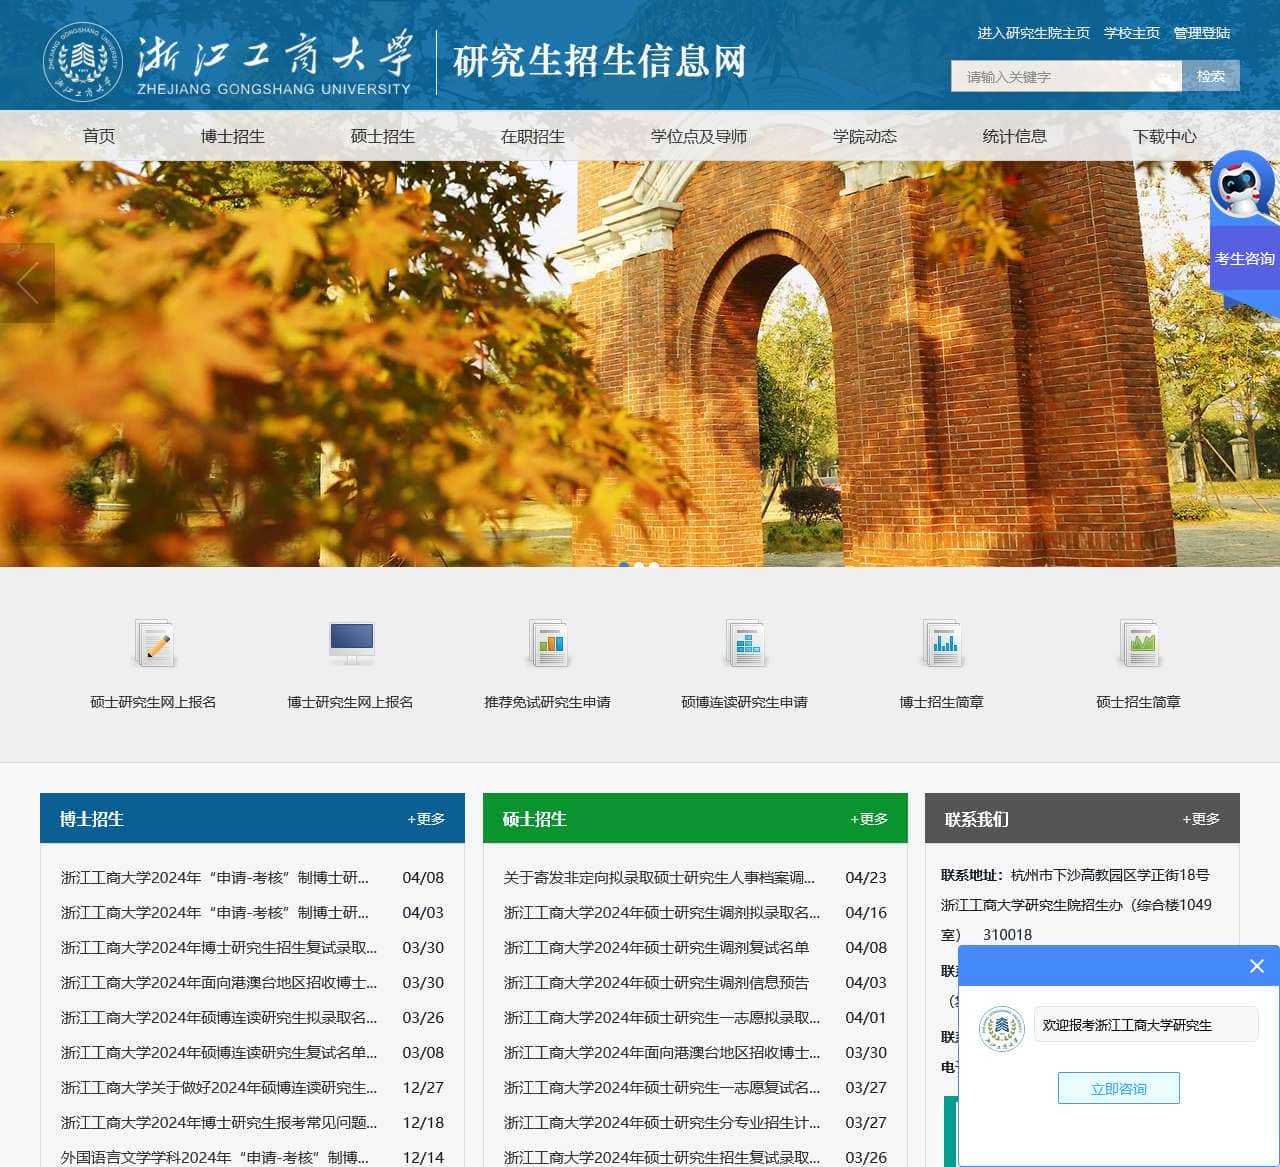Show previous banner slide with left arrow
Viewport: 1280px width, 1167px height.
click(27, 283)
